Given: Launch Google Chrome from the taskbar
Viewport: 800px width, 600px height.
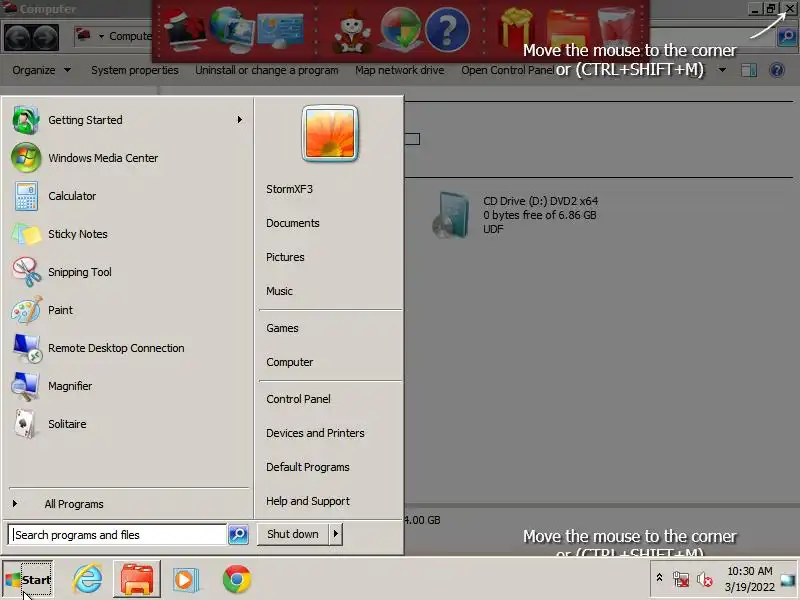Looking at the screenshot, I should tap(237, 579).
